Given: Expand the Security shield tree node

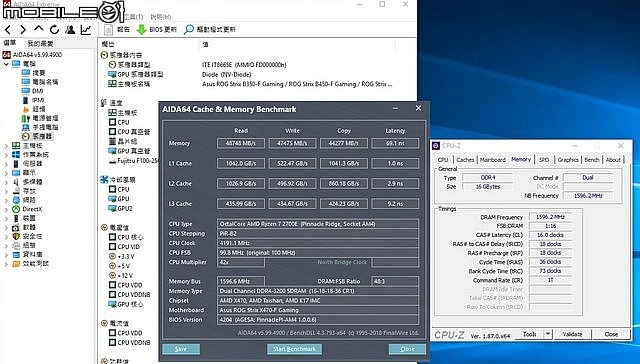Looking at the screenshot, I should tap(6, 236).
